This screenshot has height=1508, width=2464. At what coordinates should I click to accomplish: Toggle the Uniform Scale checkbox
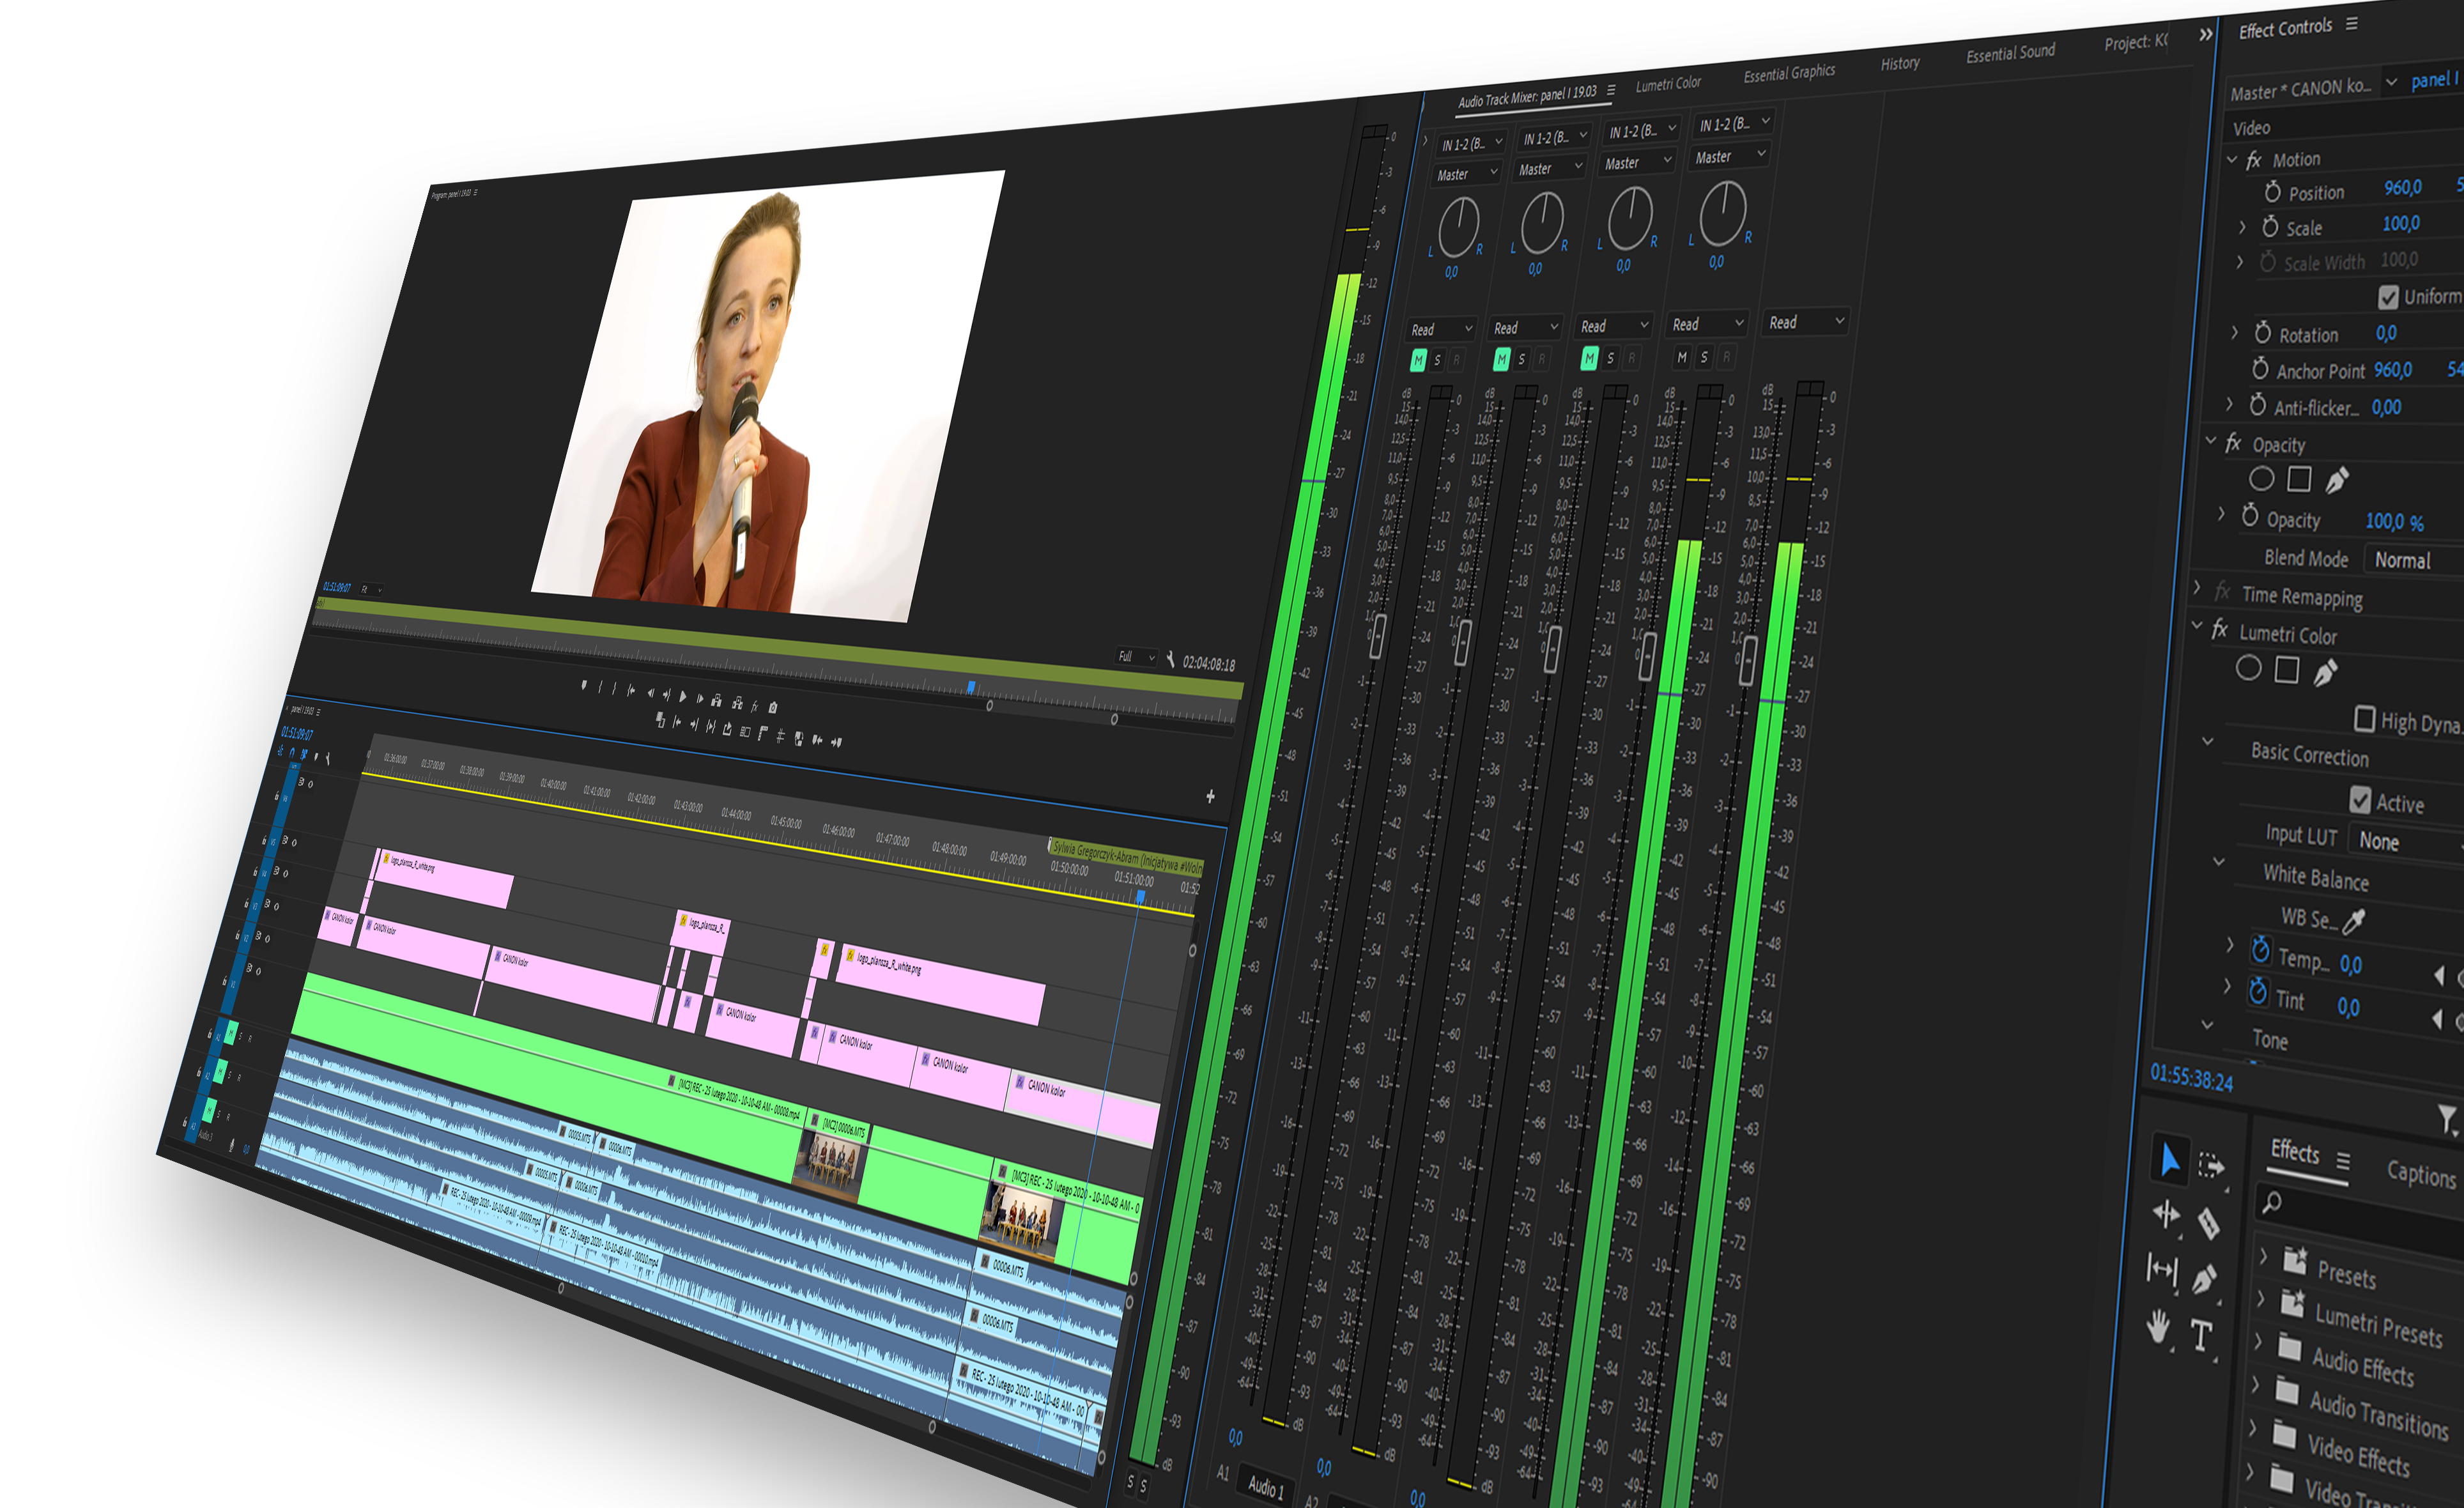click(x=2388, y=297)
